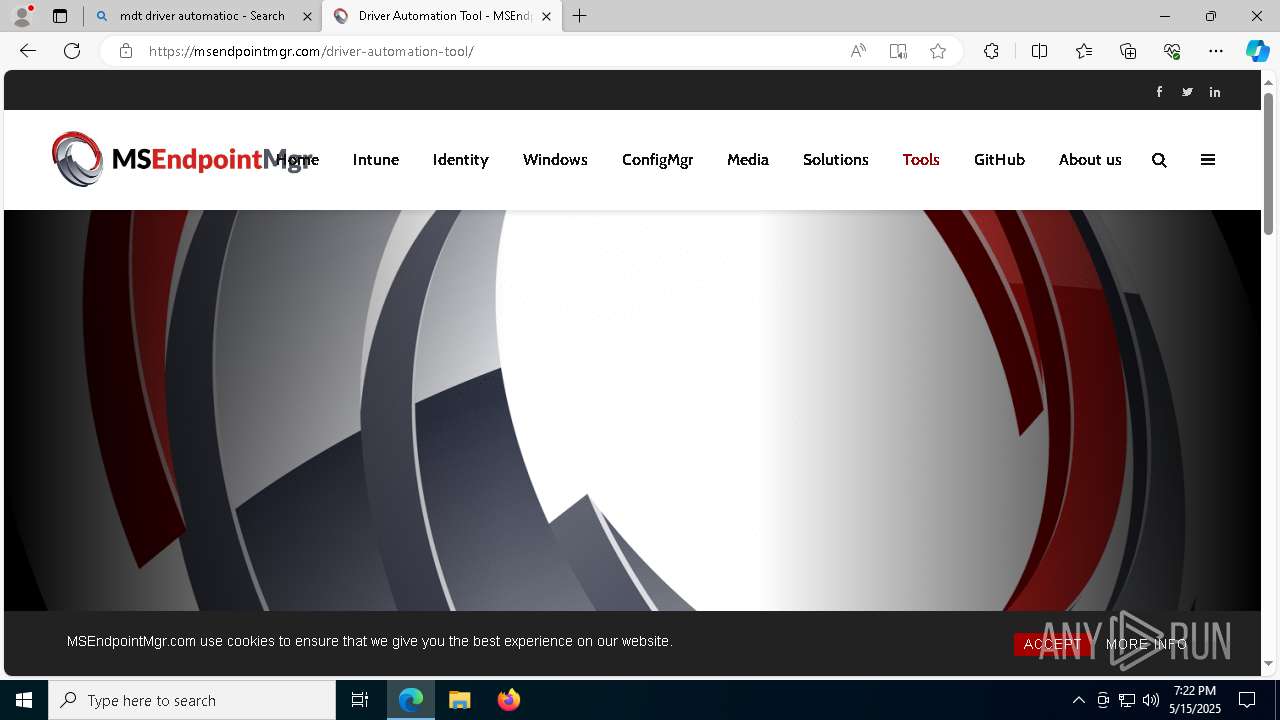Open the site's LinkedIn page icon
Image resolution: width=1280 pixels, height=720 pixels.
point(1215,92)
